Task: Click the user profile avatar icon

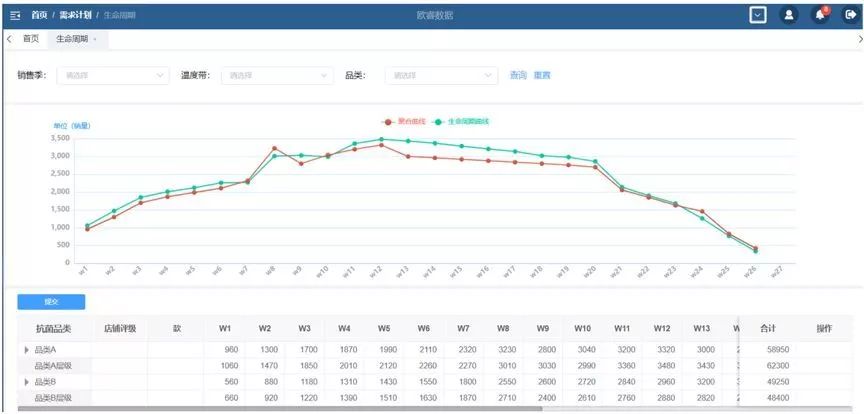Action: (x=788, y=15)
